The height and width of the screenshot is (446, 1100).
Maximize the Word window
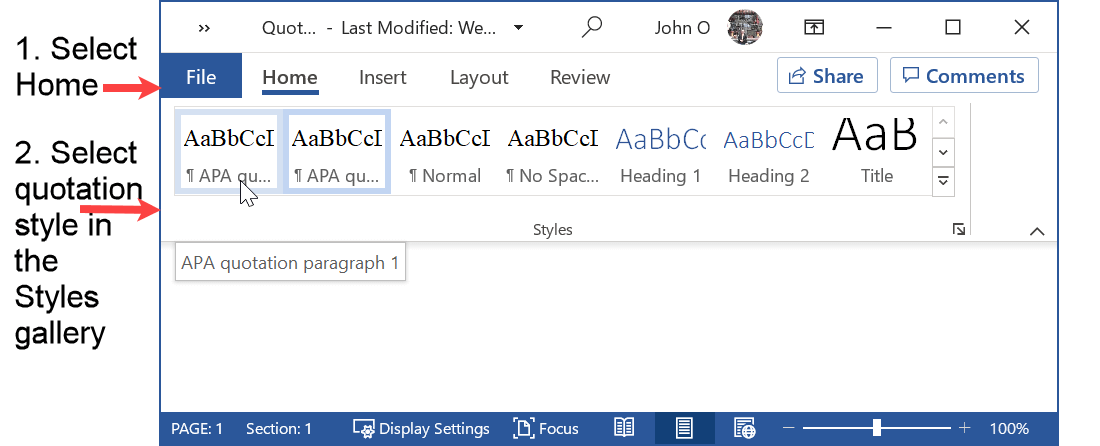coord(953,27)
